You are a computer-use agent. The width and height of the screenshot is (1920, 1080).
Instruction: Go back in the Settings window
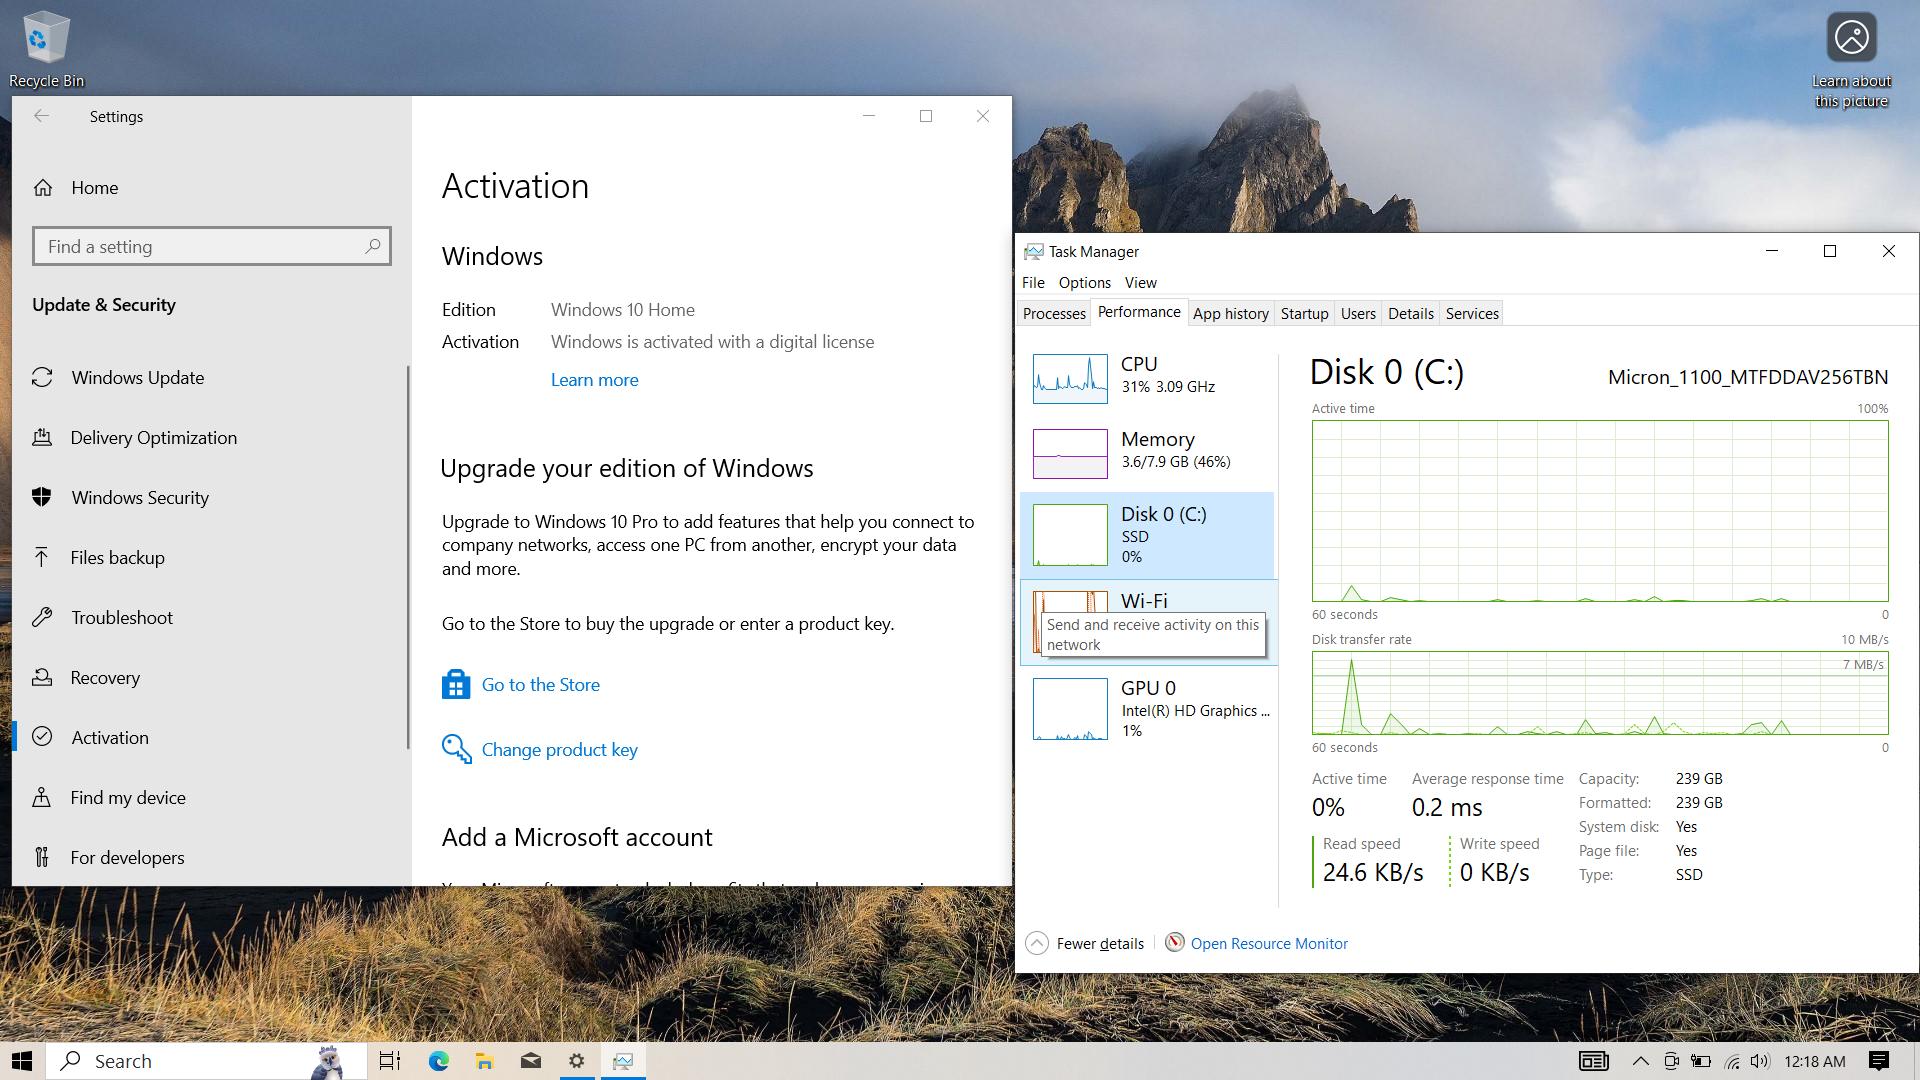(41, 116)
